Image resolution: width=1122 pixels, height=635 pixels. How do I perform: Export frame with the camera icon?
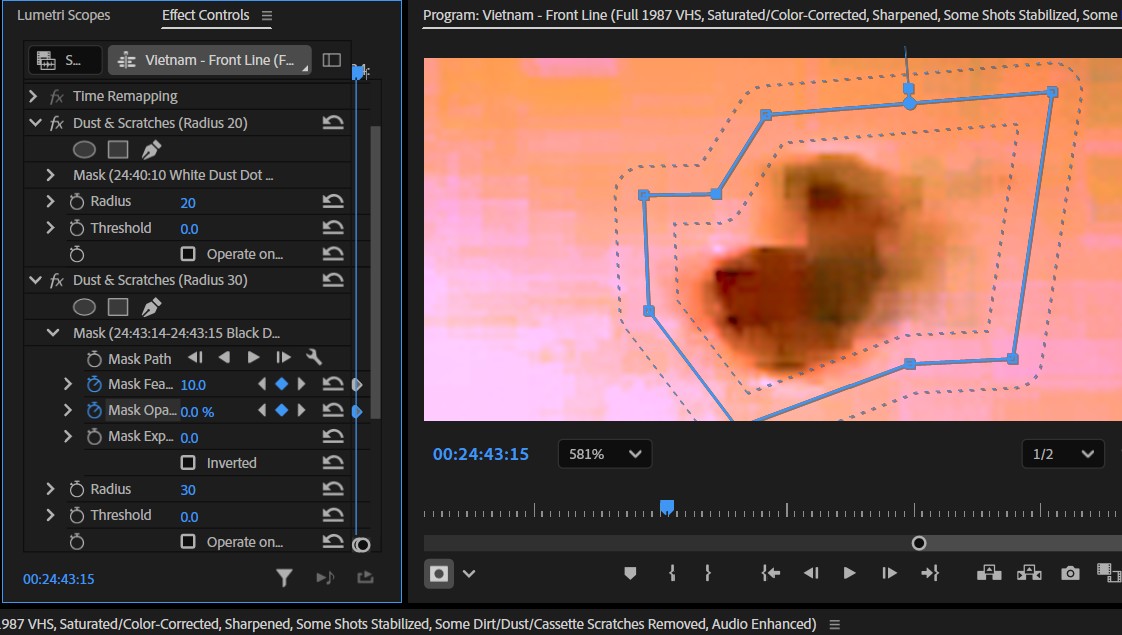(x=1070, y=573)
